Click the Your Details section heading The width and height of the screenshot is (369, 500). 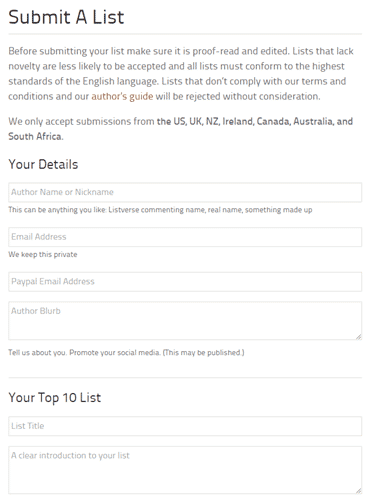pyautogui.click(x=43, y=164)
